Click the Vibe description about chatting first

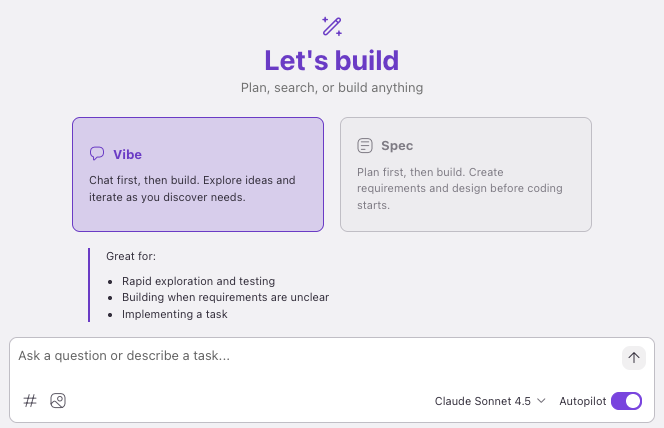(x=192, y=188)
